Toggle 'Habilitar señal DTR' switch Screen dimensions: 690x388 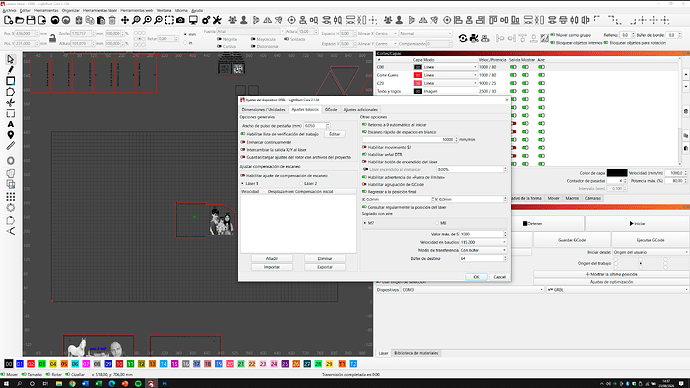[364, 154]
